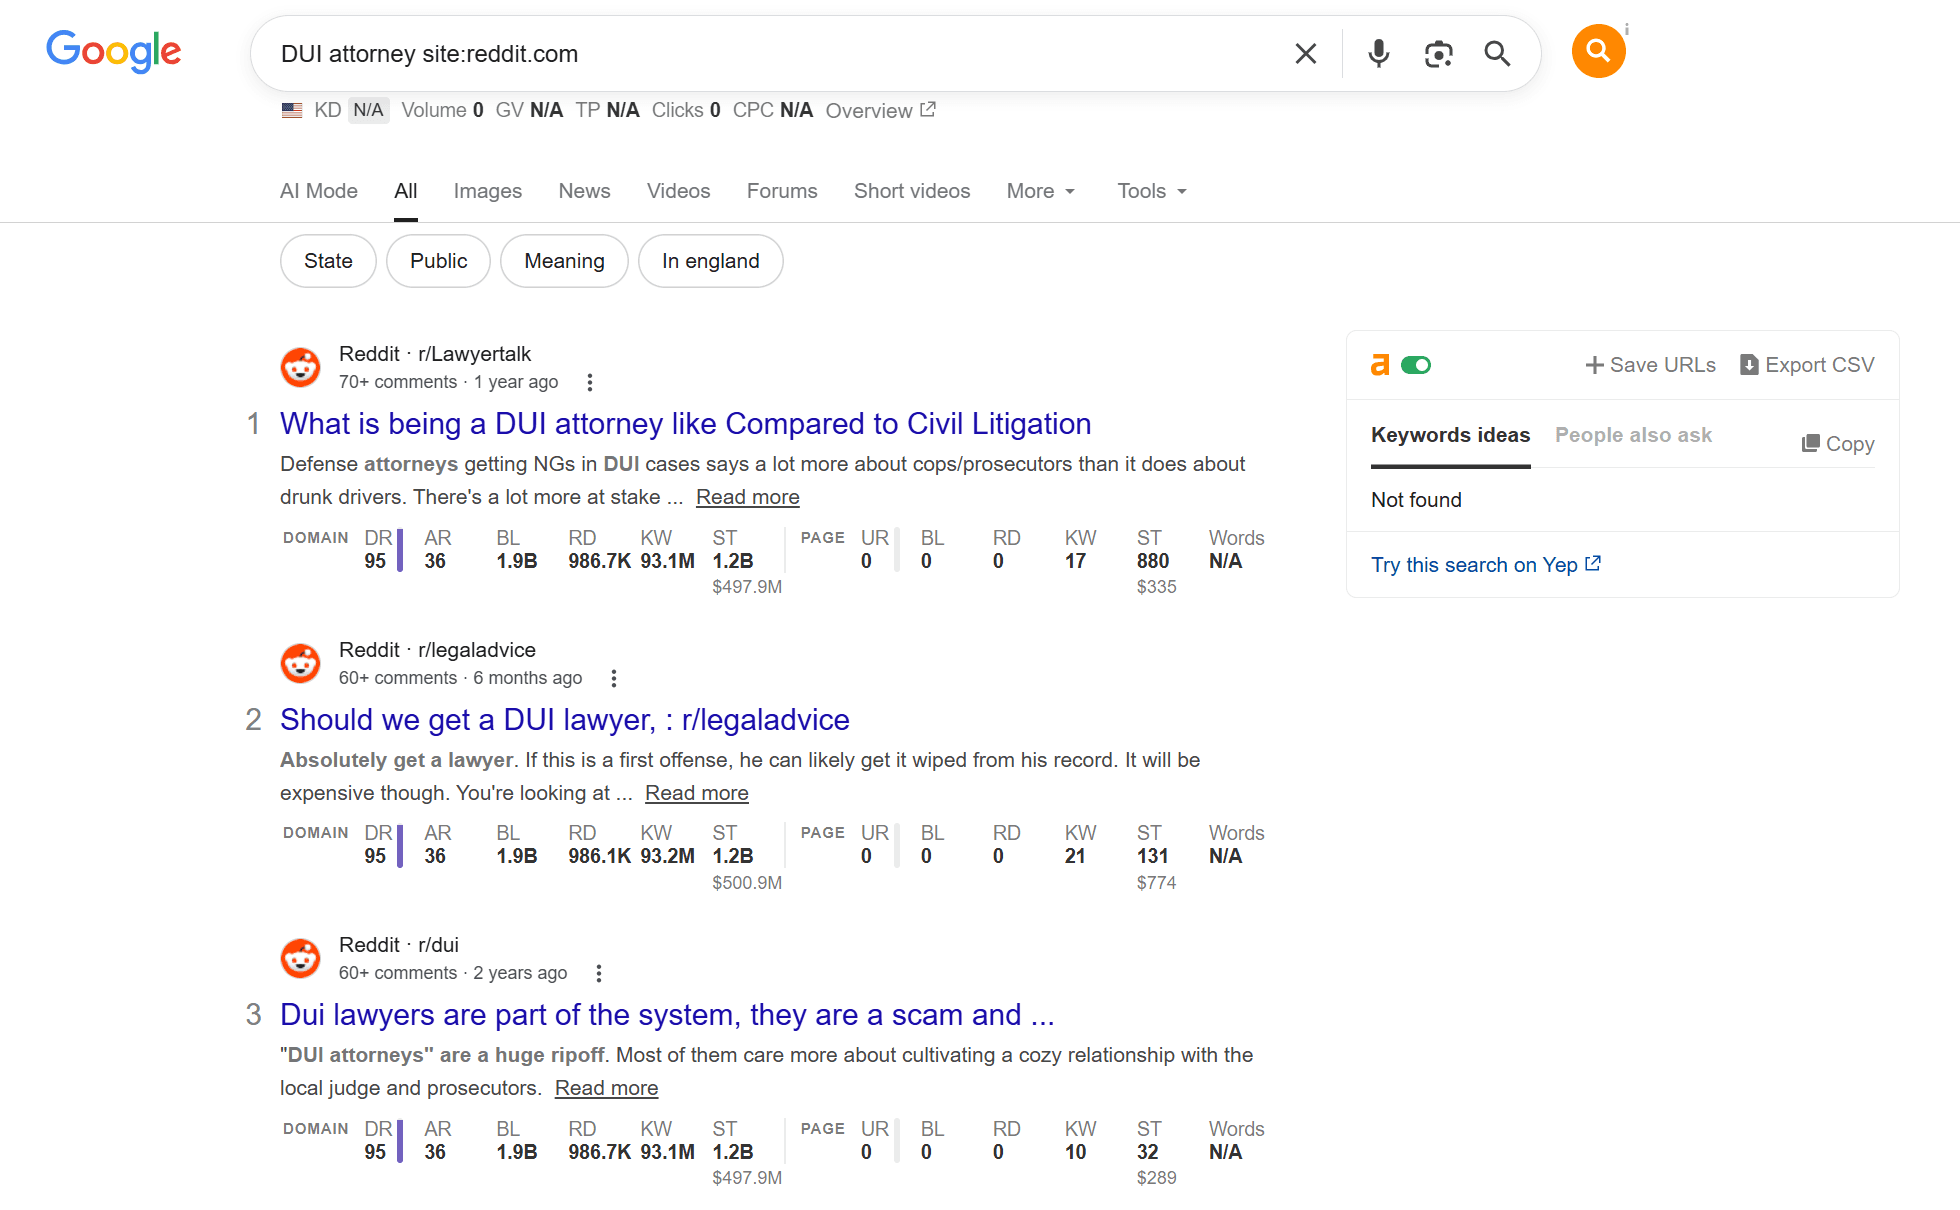Image resolution: width=1960 pixels, height=1210 pixels.
Task: Switch to Short videos tab
Action: 912,191
